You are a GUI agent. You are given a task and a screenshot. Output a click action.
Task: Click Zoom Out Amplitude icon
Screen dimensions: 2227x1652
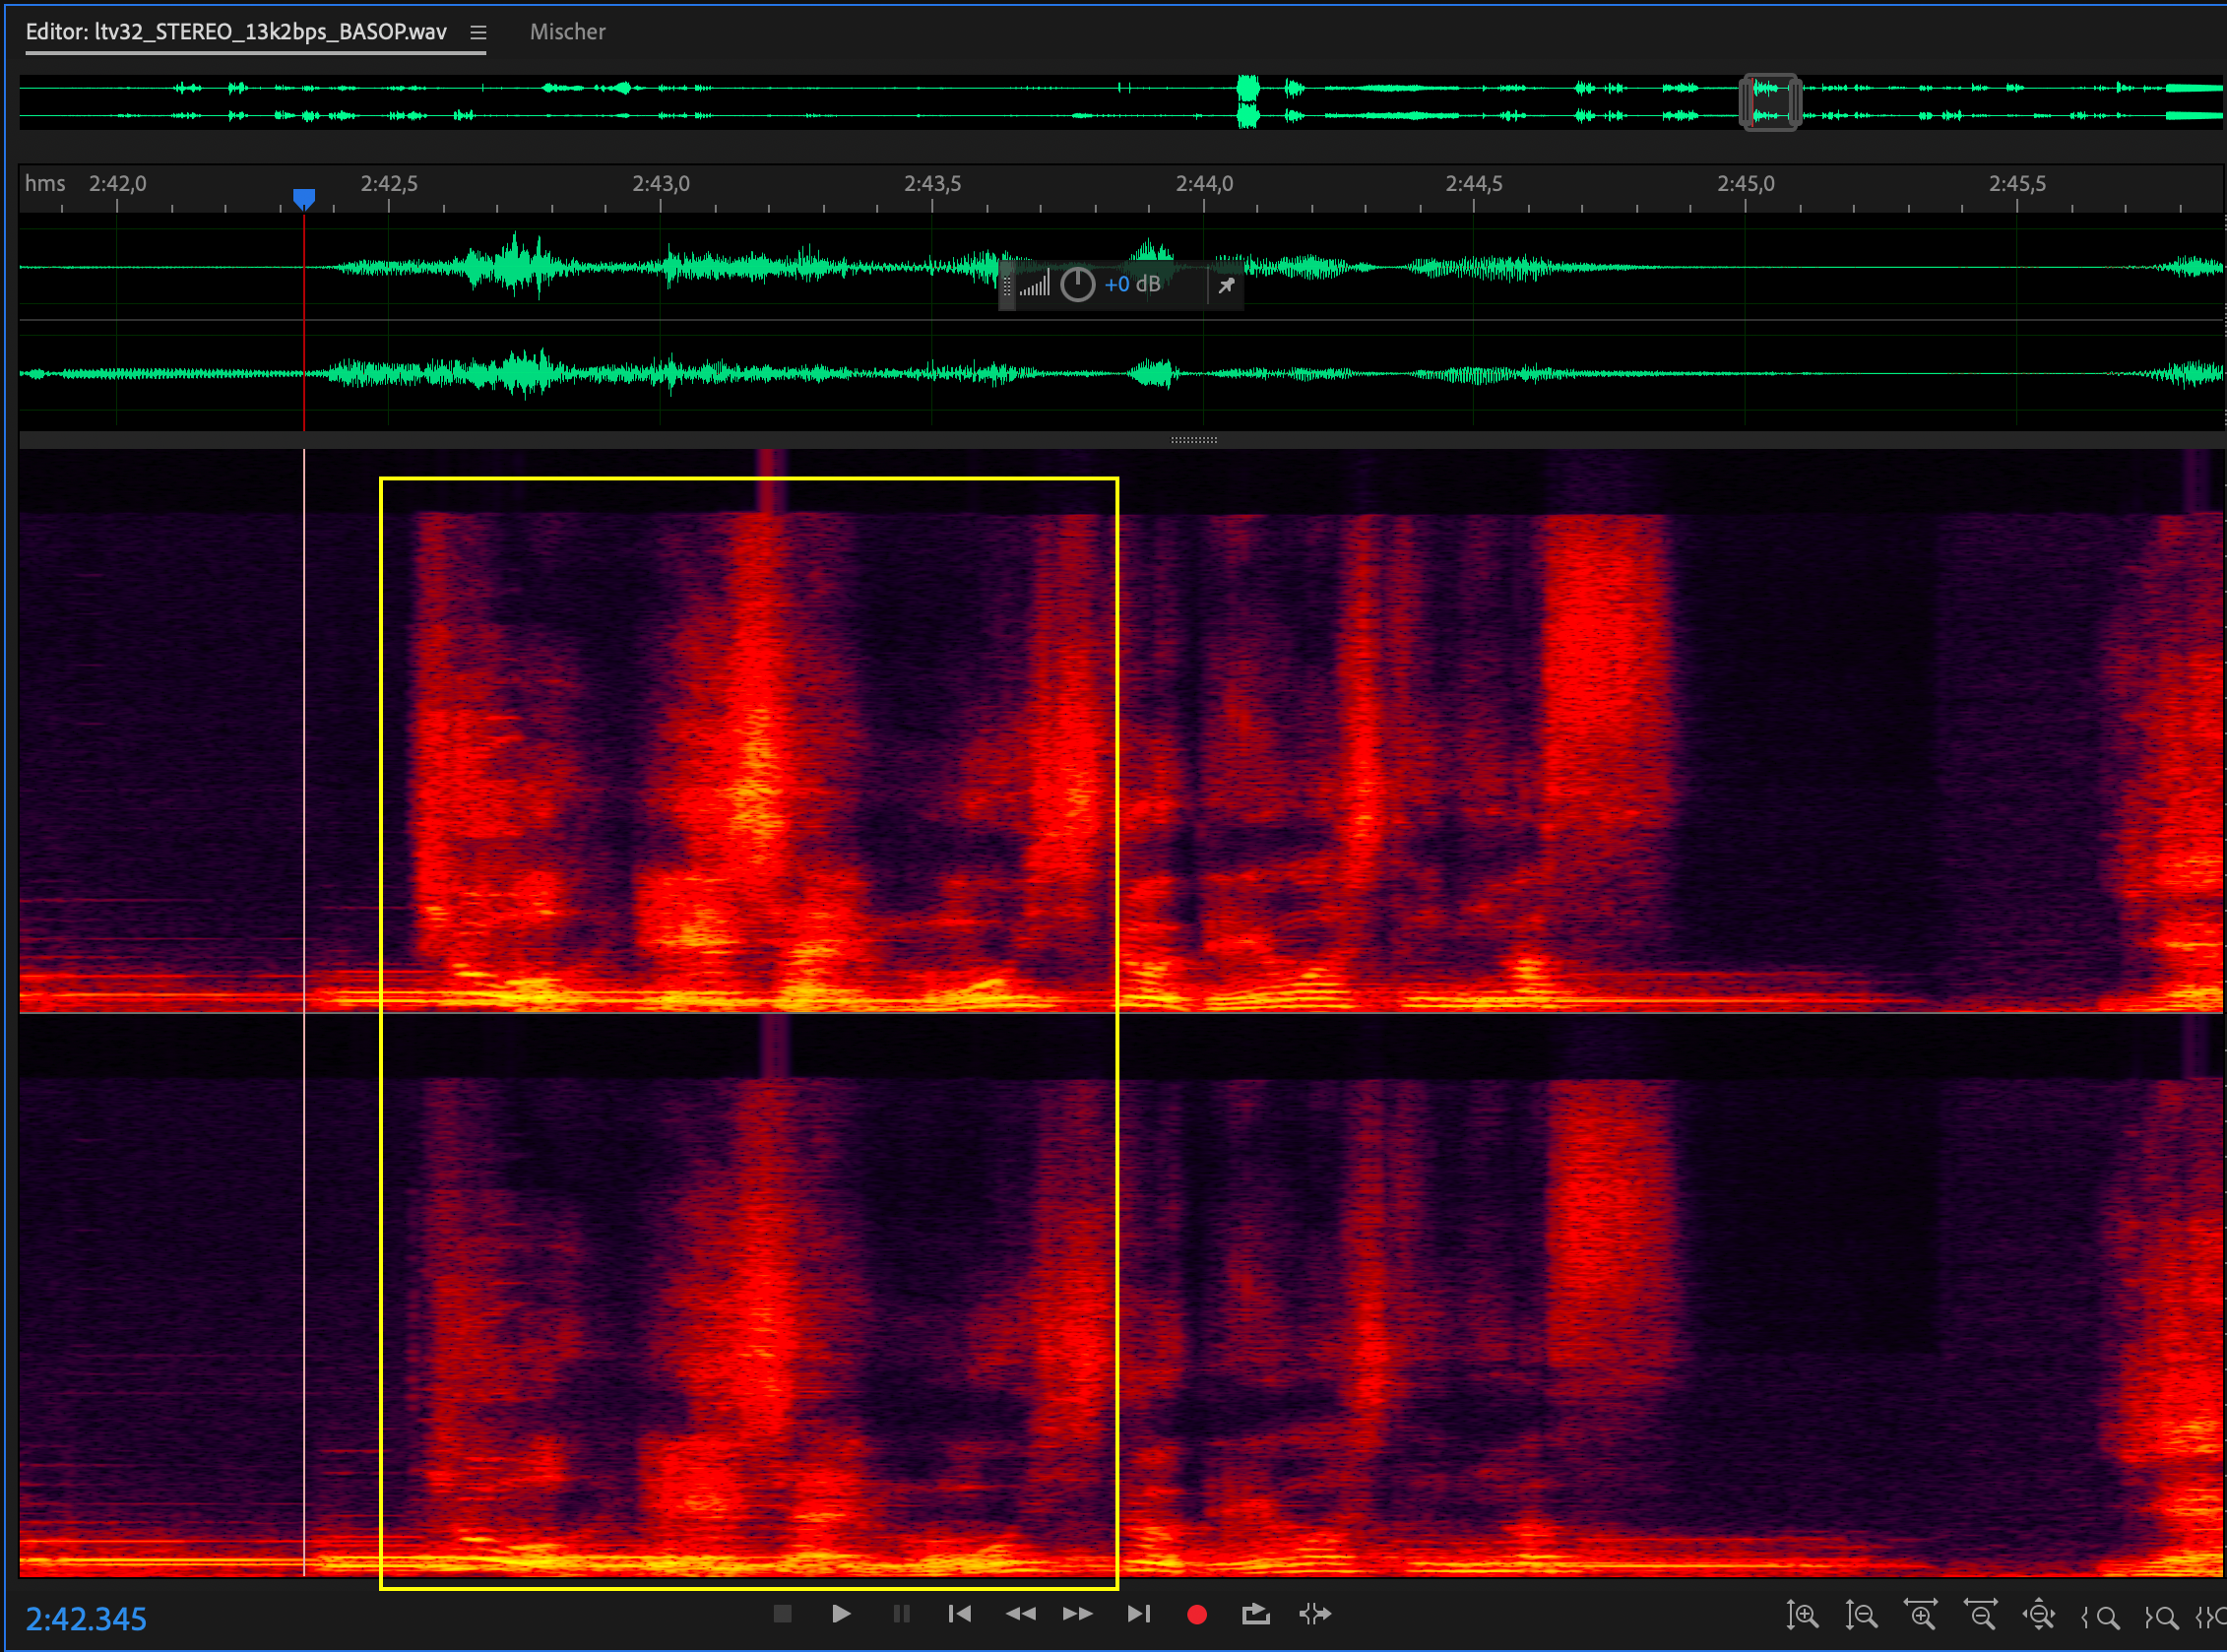[x=1860, y=1615]
